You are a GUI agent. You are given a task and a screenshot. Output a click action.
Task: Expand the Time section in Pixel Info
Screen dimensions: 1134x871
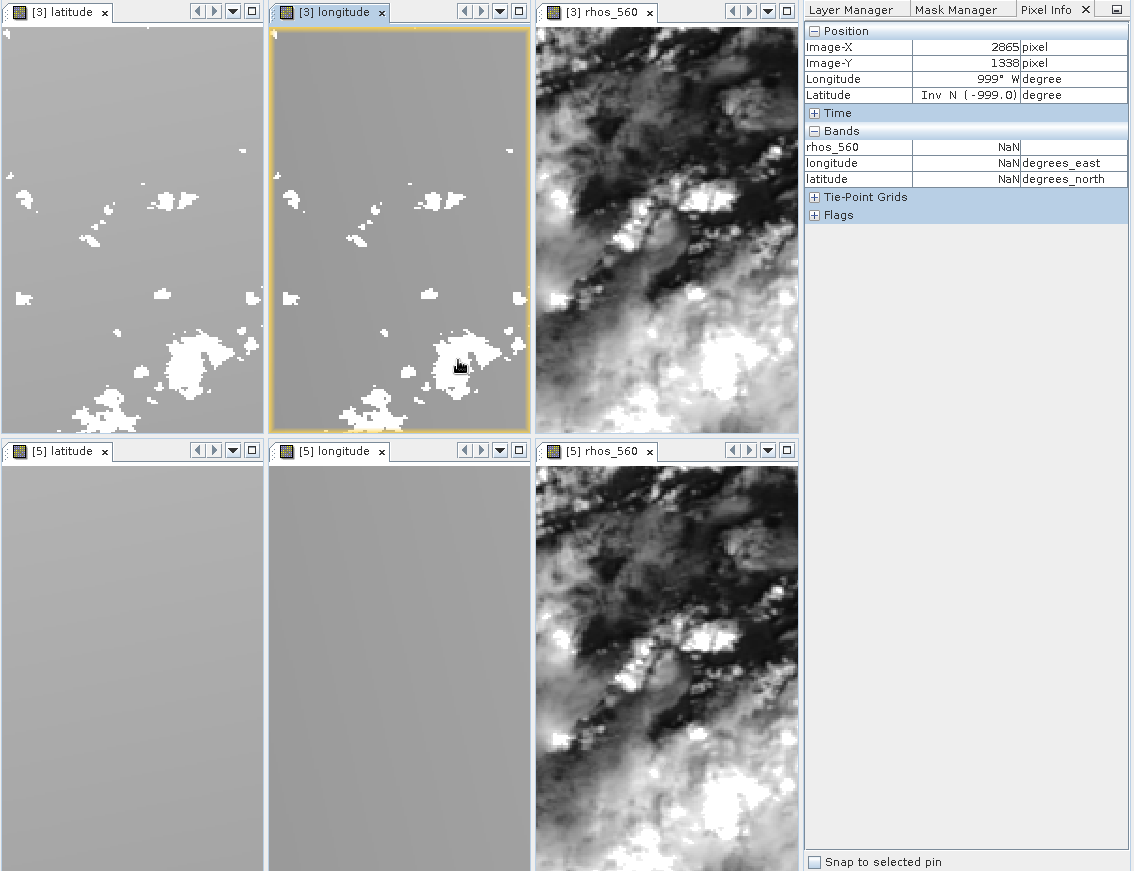tap(814, 112)
